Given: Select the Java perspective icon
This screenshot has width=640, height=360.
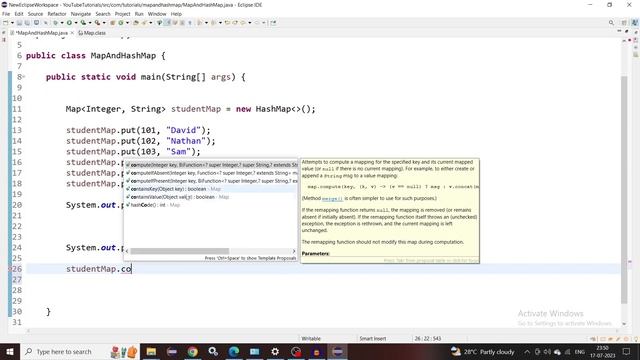Looking at the screenshot, I should [x=634, y=23].
